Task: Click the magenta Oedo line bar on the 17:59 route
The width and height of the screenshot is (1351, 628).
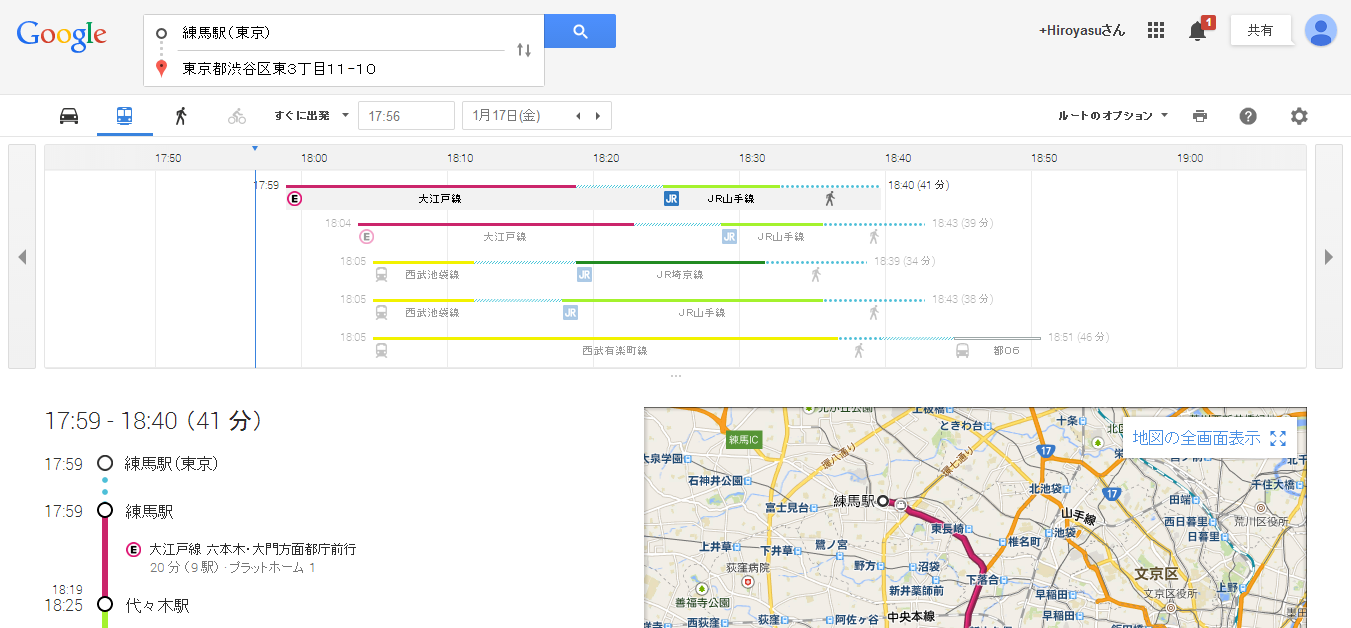Action: click(x=431, y=186)
